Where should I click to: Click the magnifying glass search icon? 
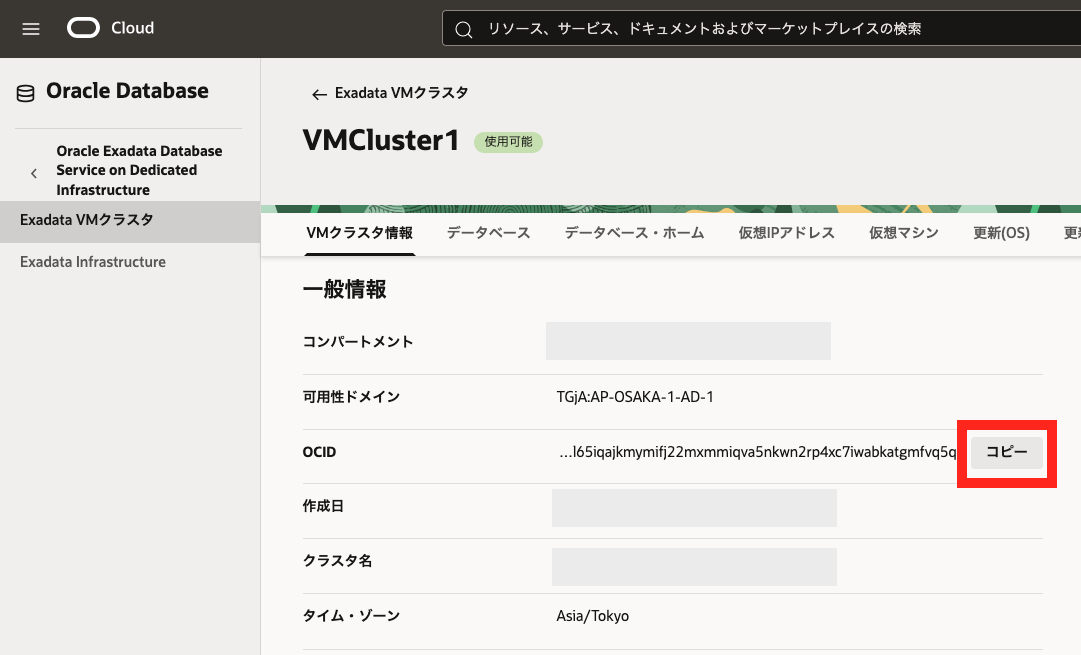463,30
